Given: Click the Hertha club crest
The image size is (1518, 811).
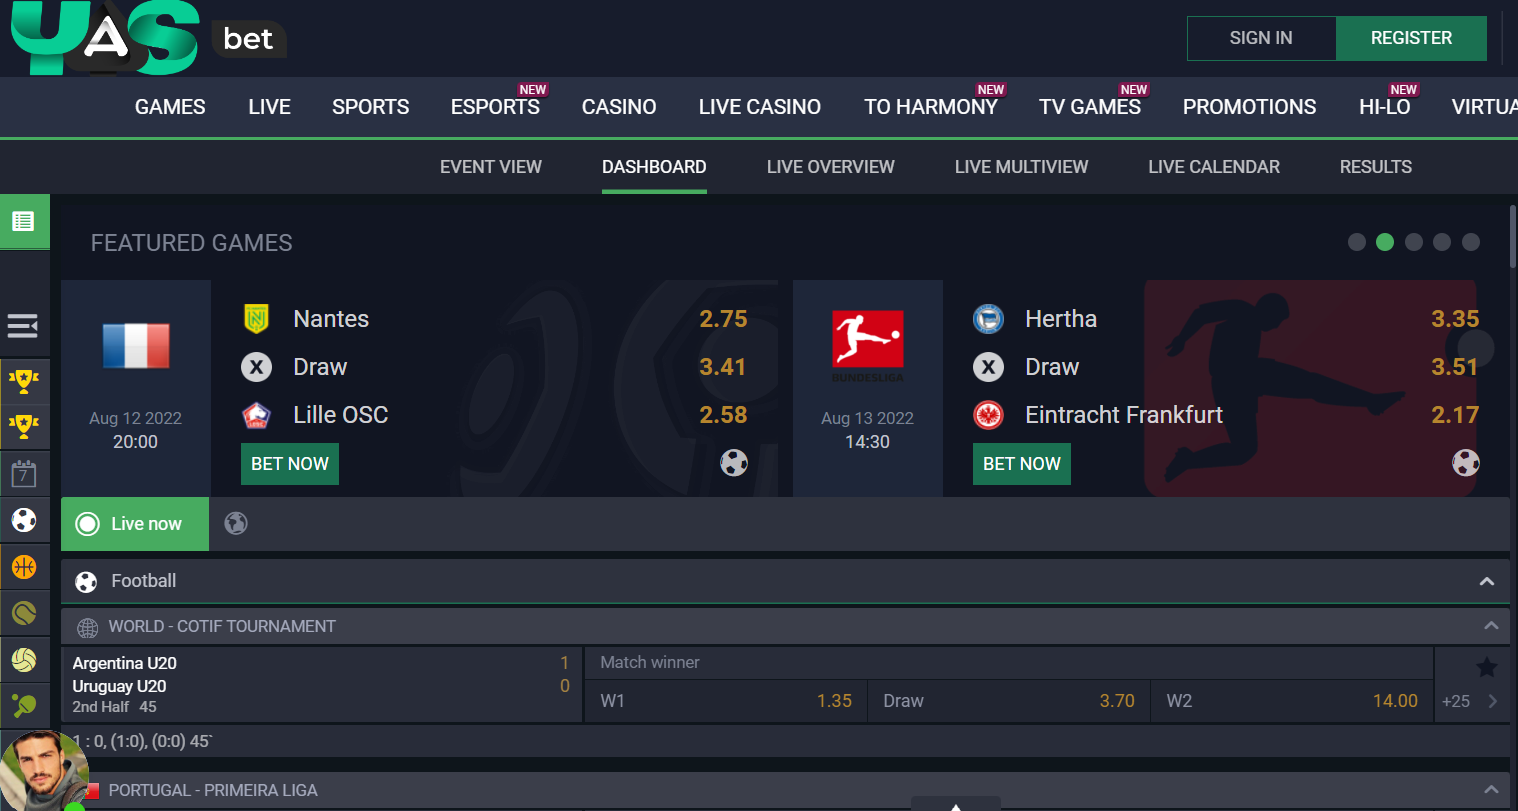Looking at the screenshot, I should tap(989, 319).
